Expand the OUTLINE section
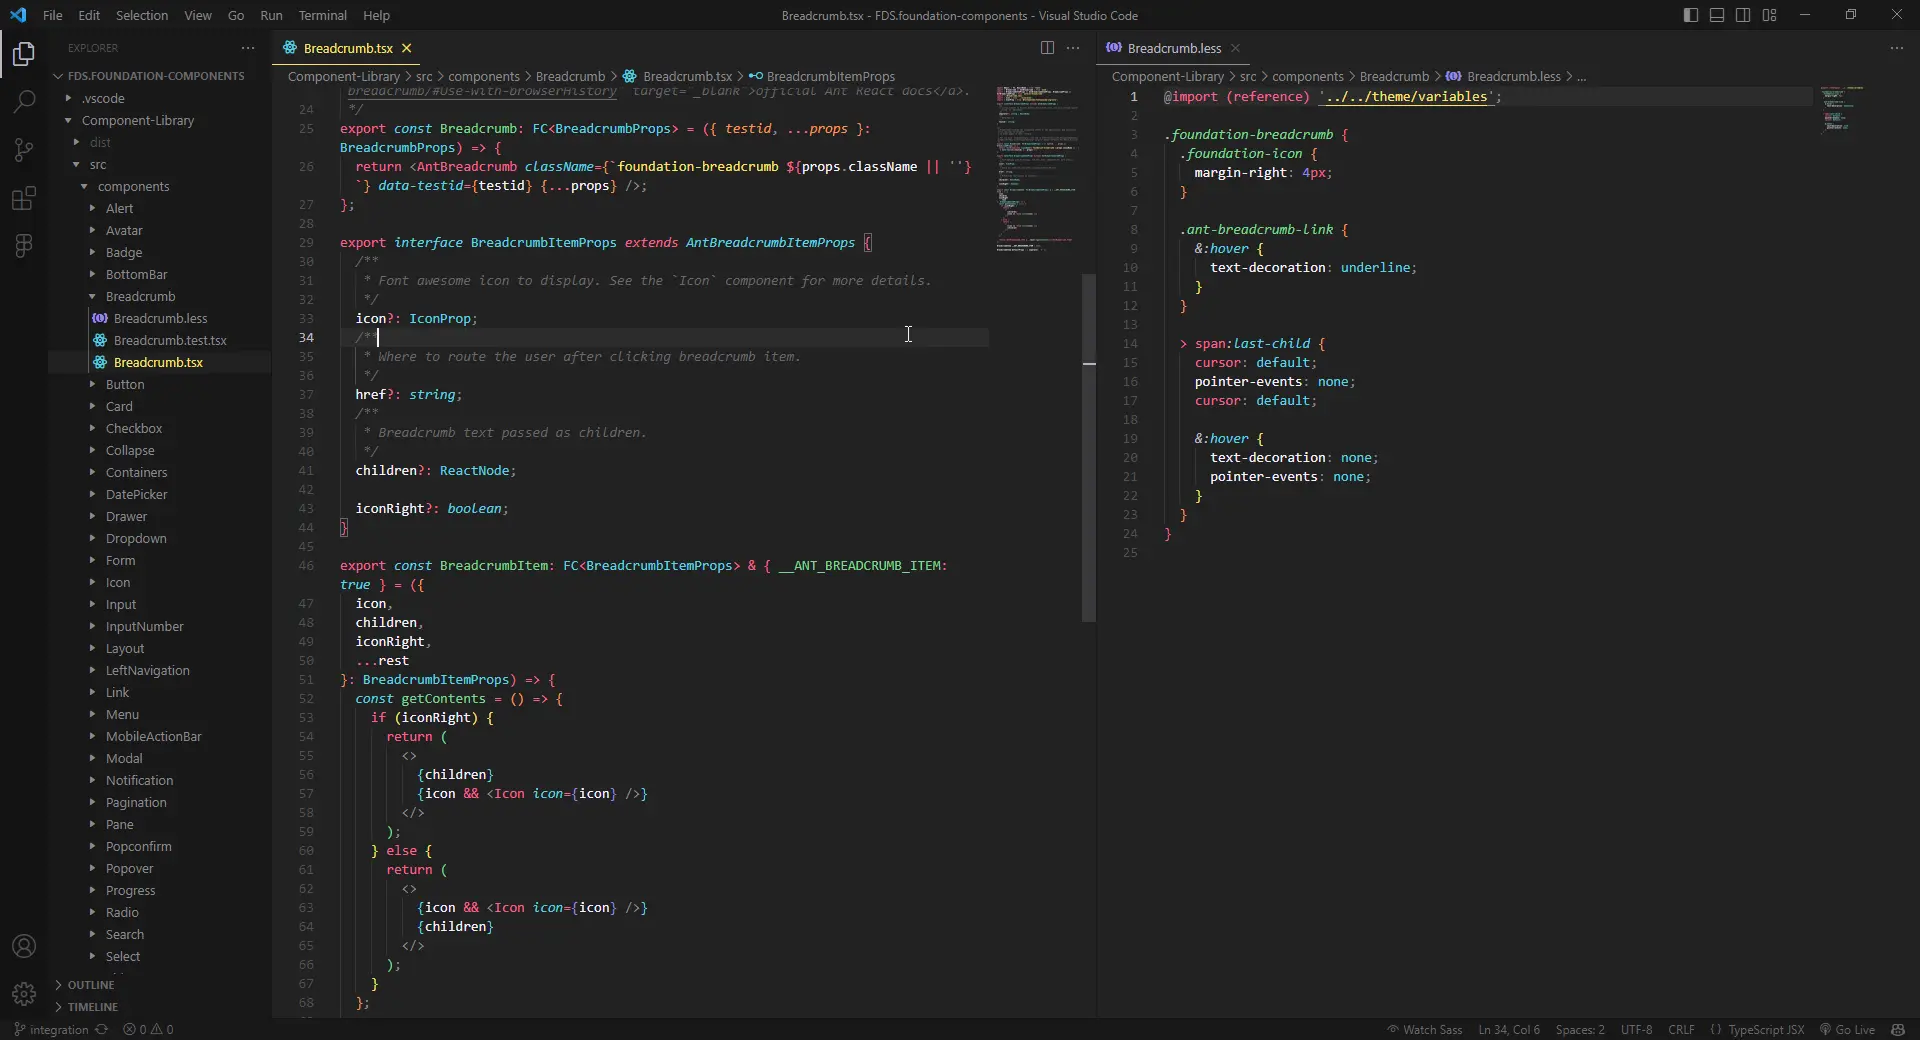This screenshot has height=1040, width=1920. click(x=90, y=985)
